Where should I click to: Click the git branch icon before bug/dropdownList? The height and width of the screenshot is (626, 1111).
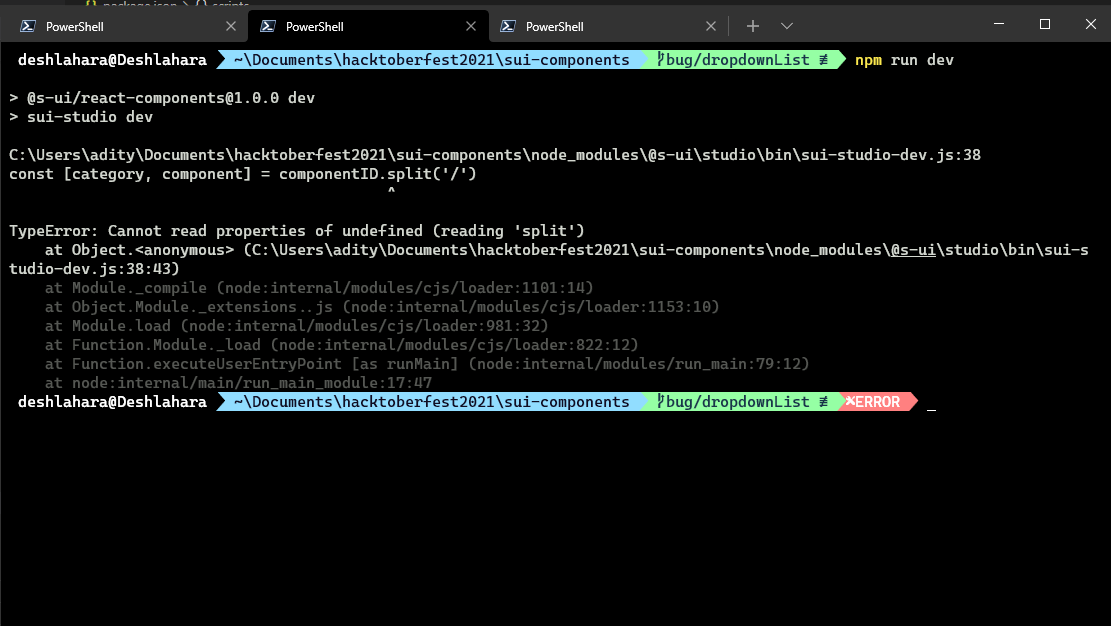coord(659,59)
